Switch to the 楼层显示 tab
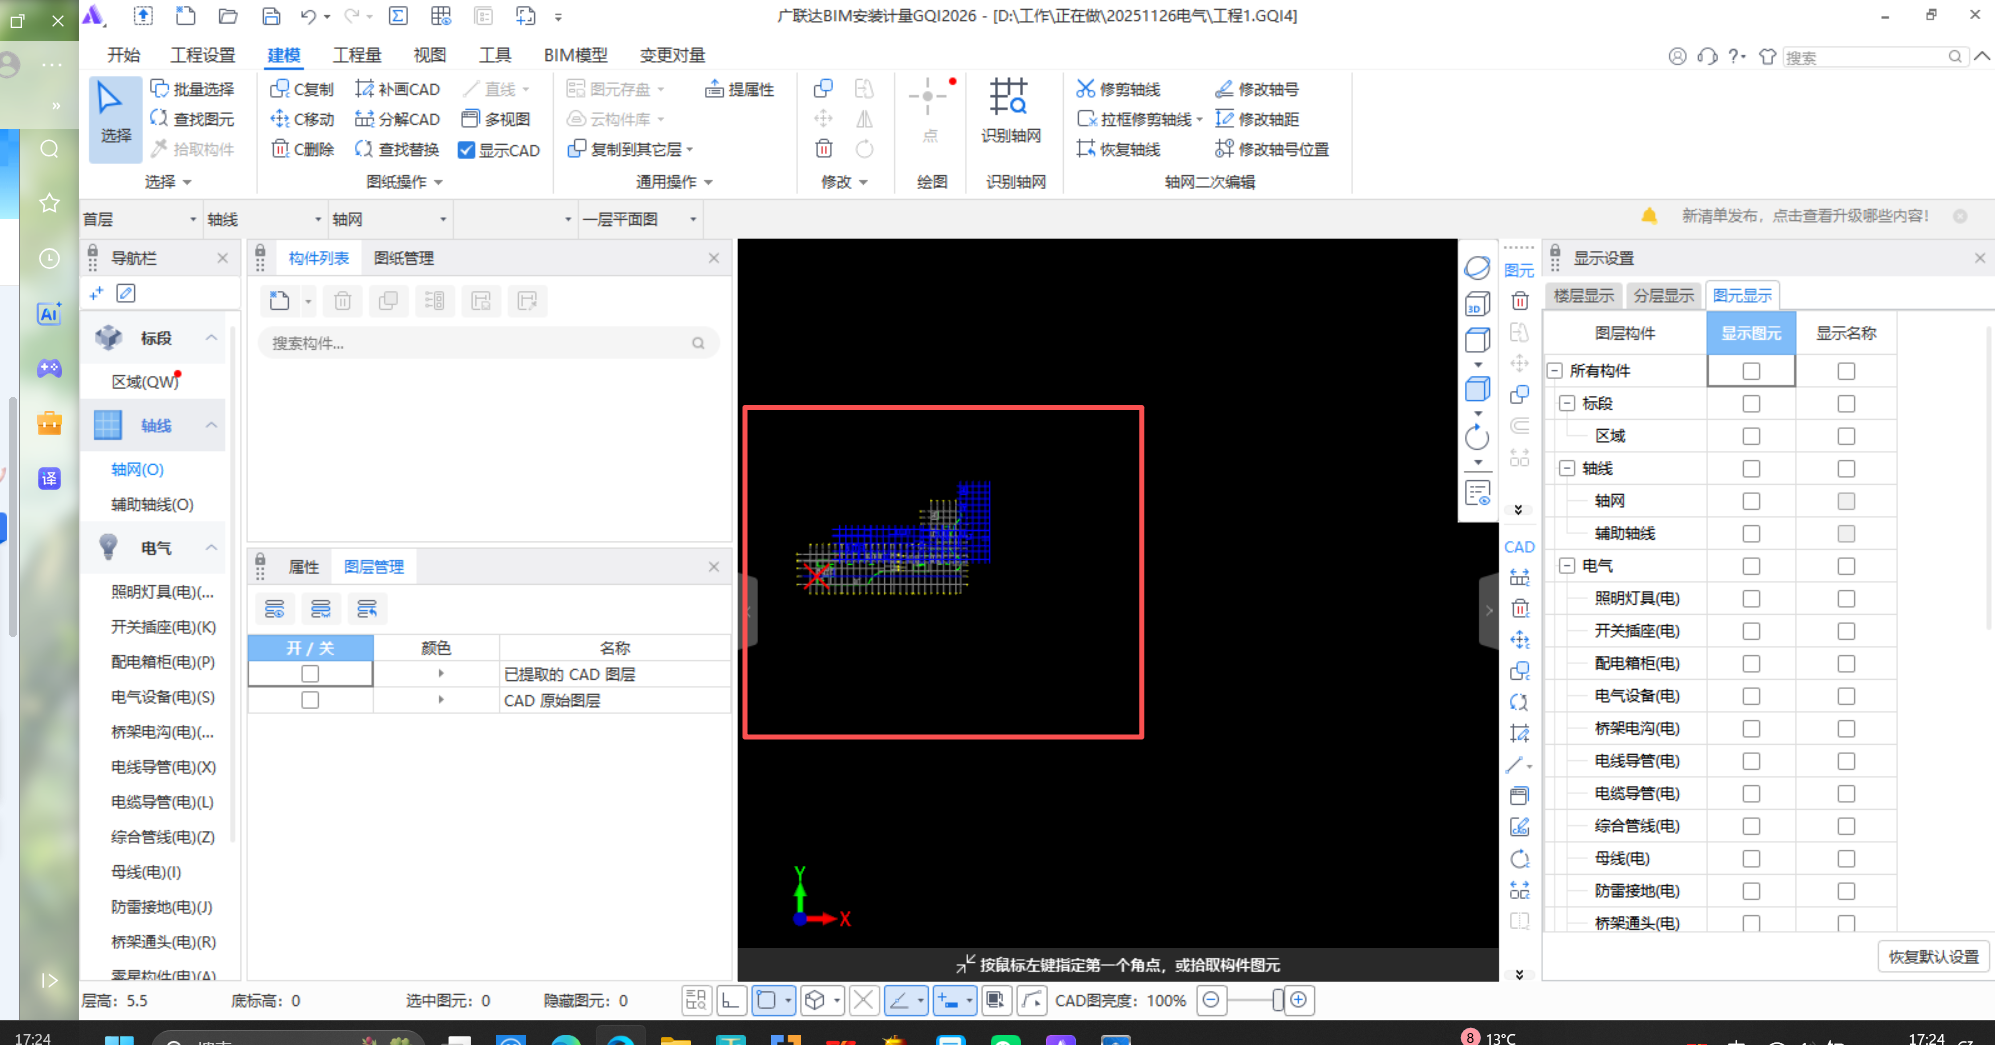The image size is (1995, 1045). 1584,296
